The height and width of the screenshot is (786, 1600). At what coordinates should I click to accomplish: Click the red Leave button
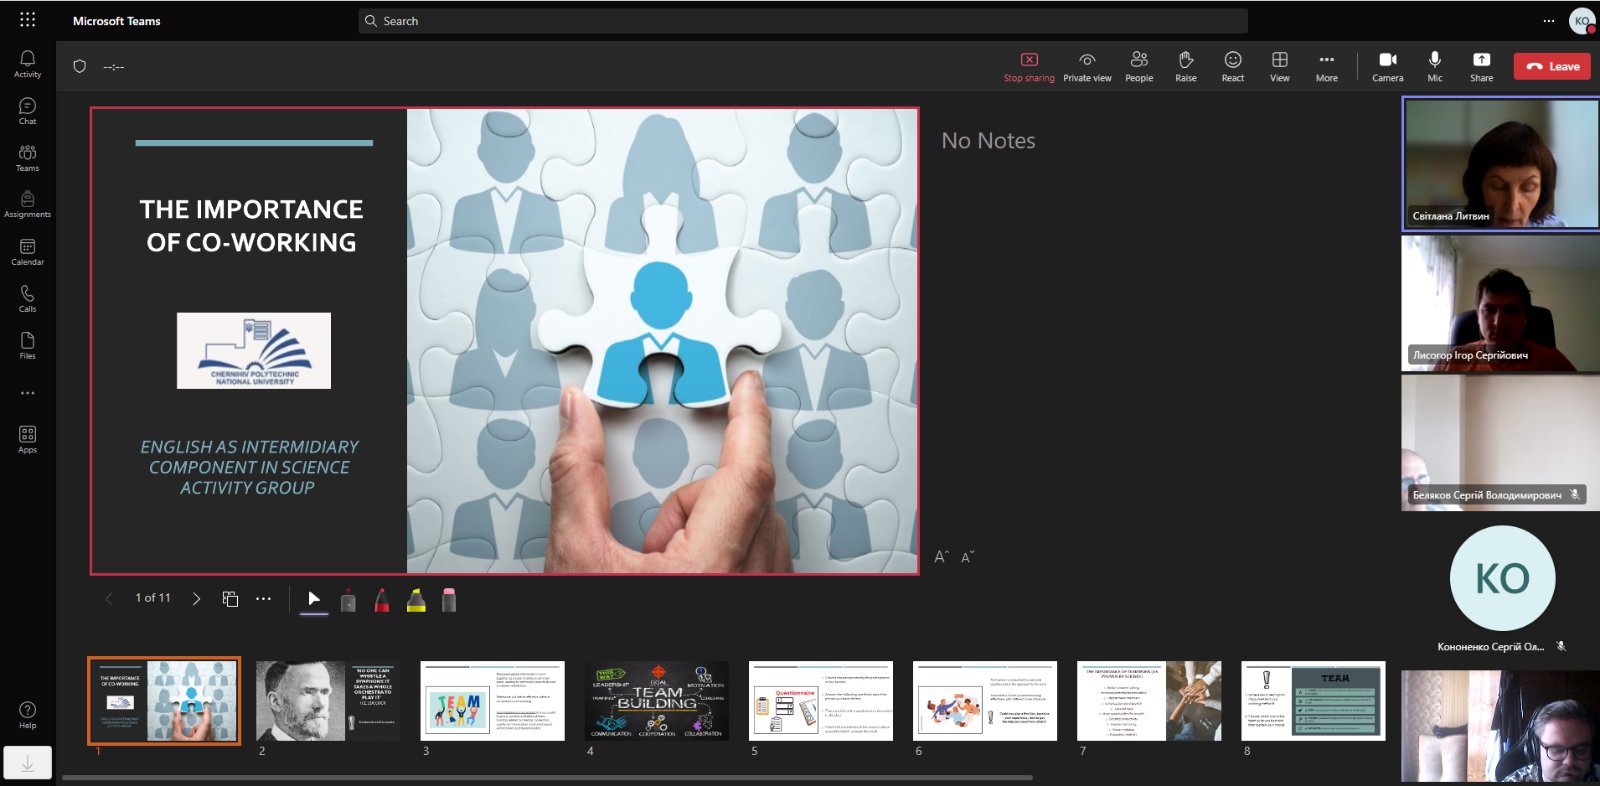pyautogui.click(x=1551, y=66)
